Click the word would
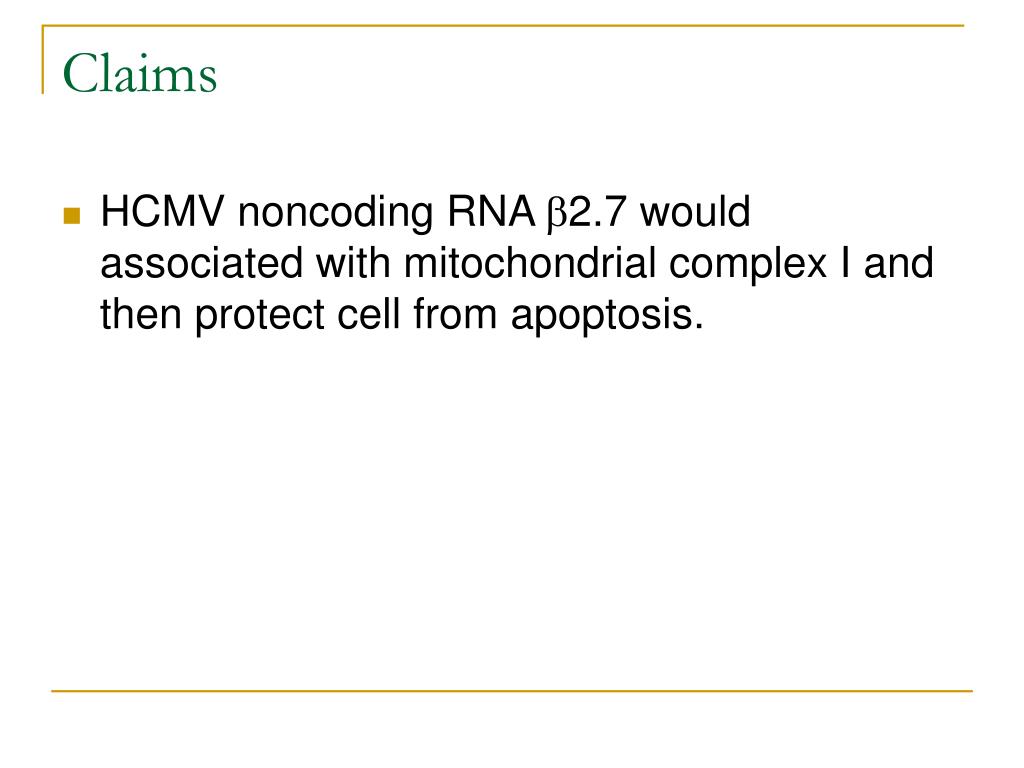Image resolution: width=1024 pixels, height=768 pixels. tap(695, 212)
